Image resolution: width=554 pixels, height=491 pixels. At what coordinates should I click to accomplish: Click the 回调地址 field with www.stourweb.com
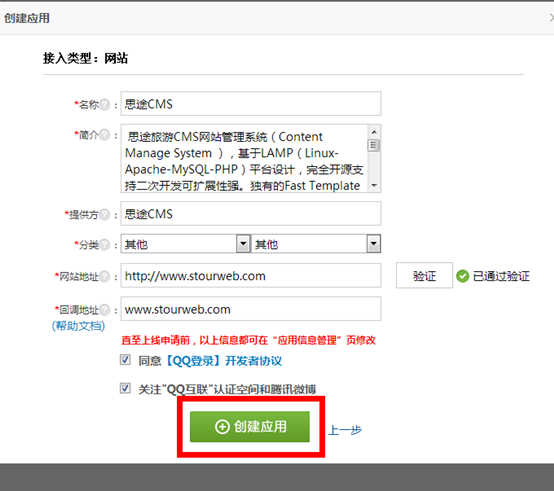(x=251, y=309)
